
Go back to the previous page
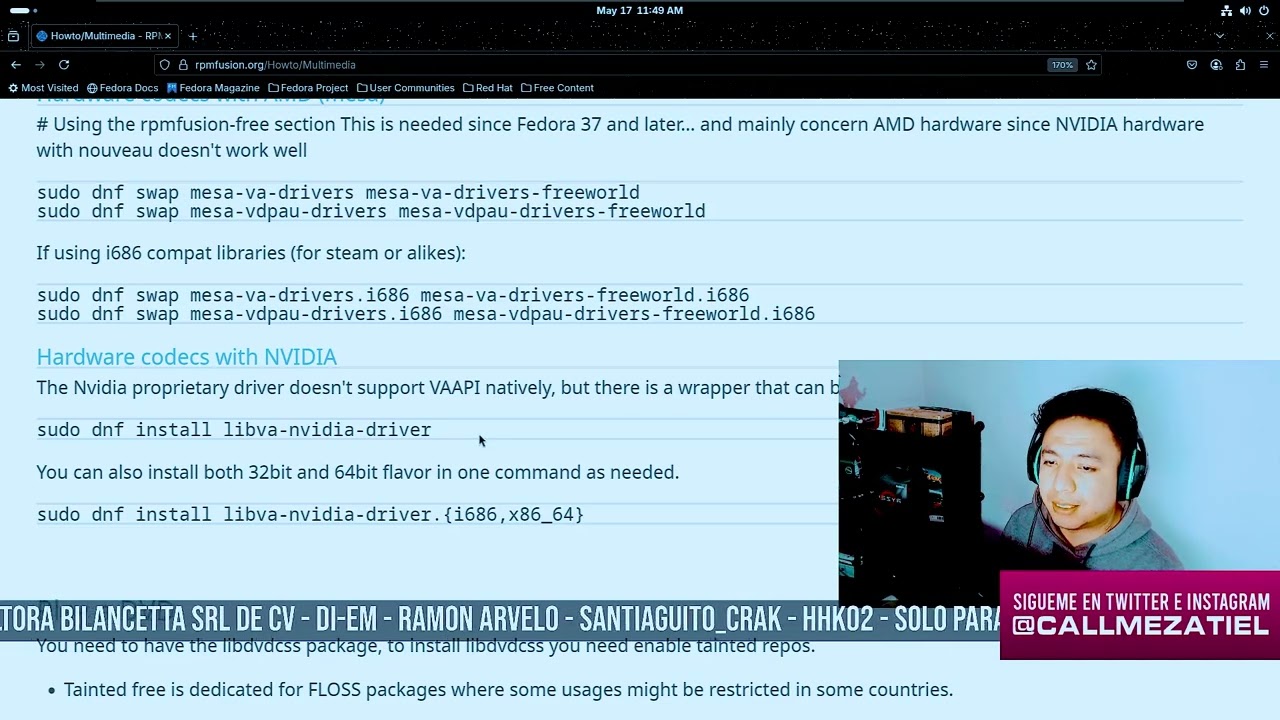16,65
